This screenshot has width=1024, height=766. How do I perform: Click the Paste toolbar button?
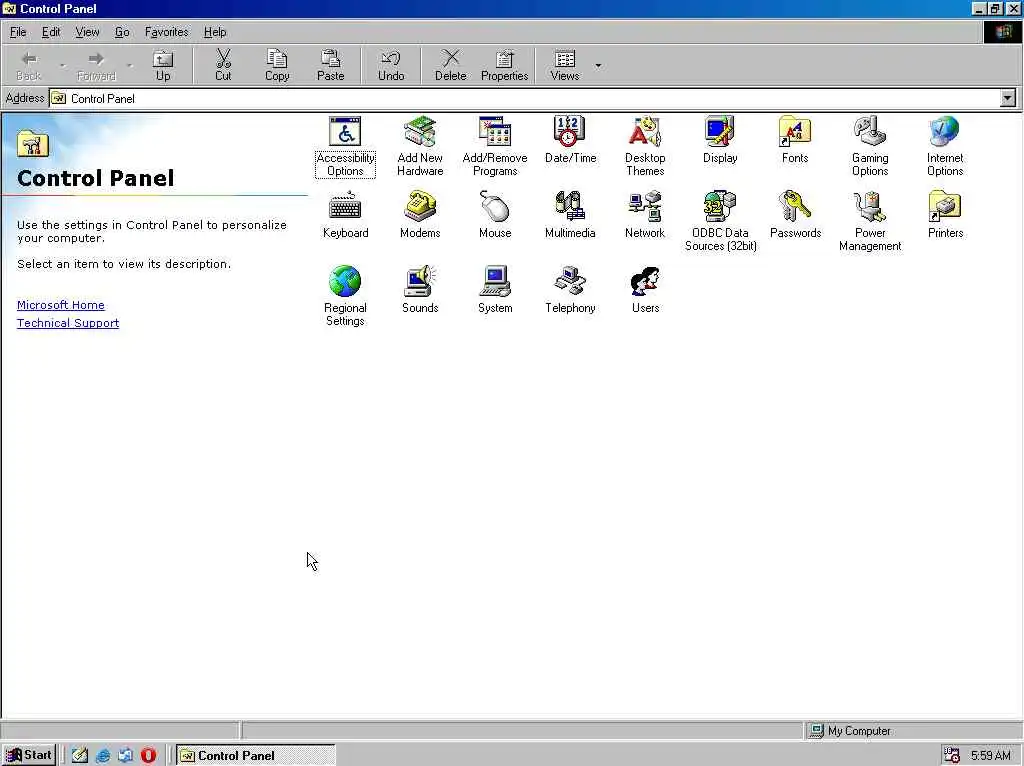click(x=330, y=66)
